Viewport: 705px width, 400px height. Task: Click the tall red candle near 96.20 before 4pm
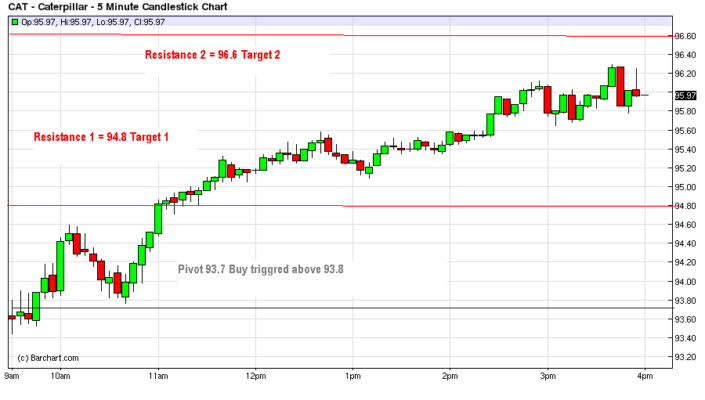pyautogui.click(x=620, y=86)
